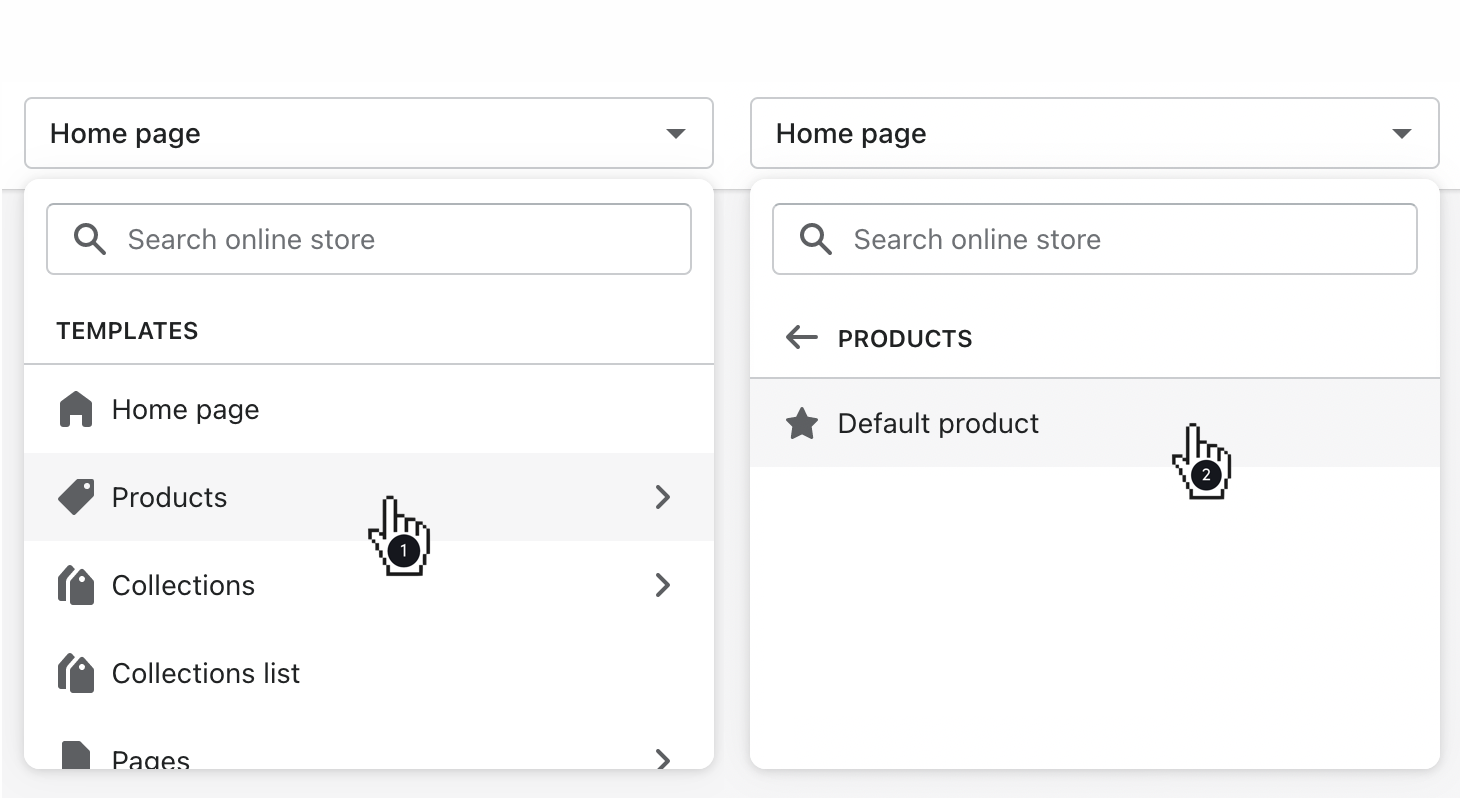Select Default product from PRODUCTS list
Screen dimensions: 1460x798
pyautogui.click(x=938, y=423)
